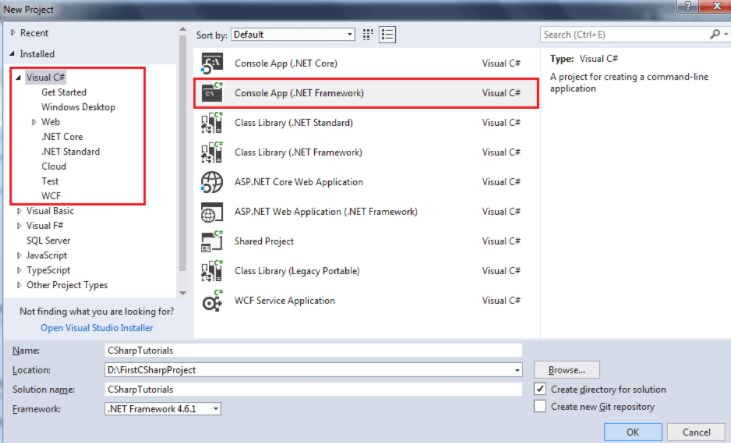The image size is (731, 443).
Task: Select the Console App (.NET Framework) icon
Action: point(211,93)
